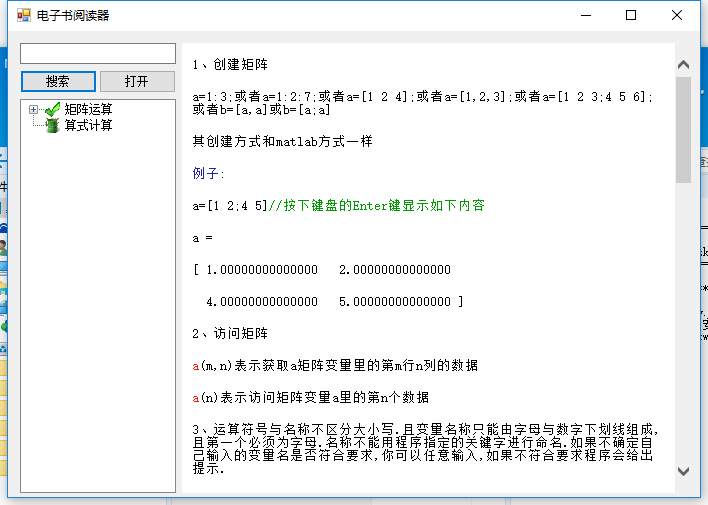Click the green checkmark icon beside 矩阵运算
The height and width of the screenshot is (505, 708).
(x=52, y=109)
